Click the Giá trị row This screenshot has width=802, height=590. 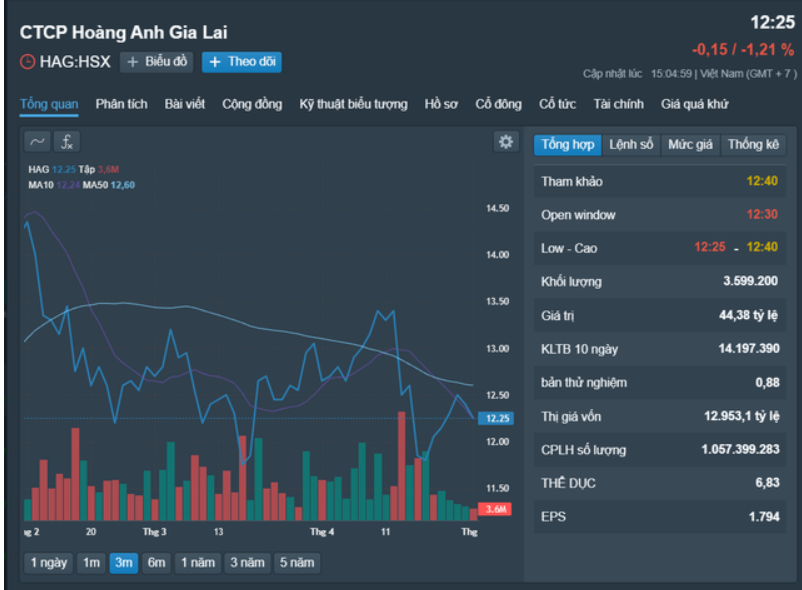pos(660,315)
